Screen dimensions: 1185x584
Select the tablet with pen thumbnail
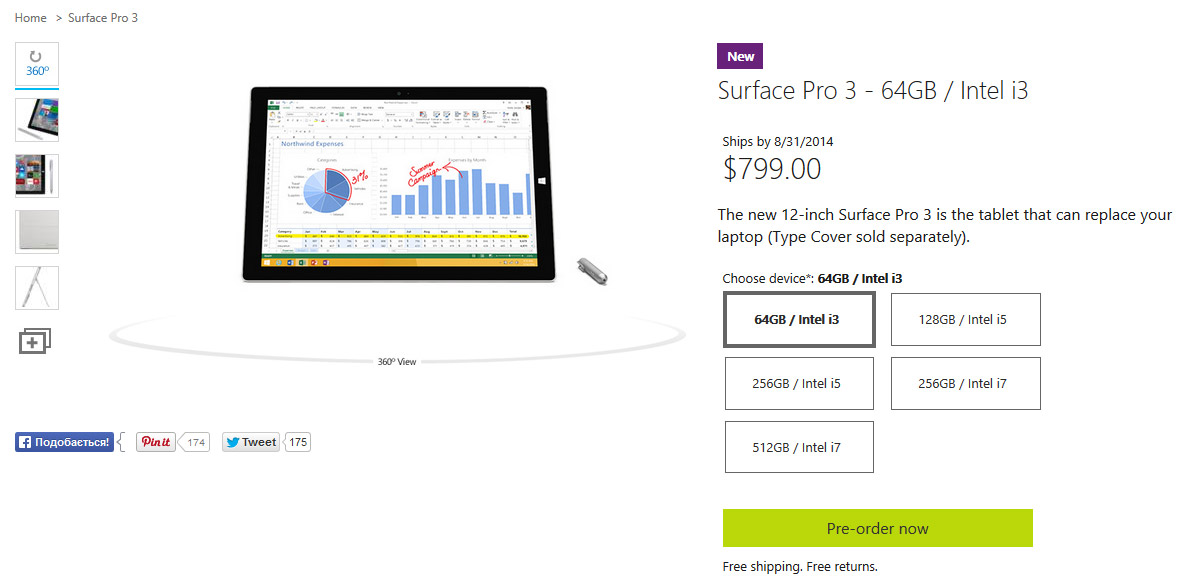pyautogui.click(x=37, y=120)
